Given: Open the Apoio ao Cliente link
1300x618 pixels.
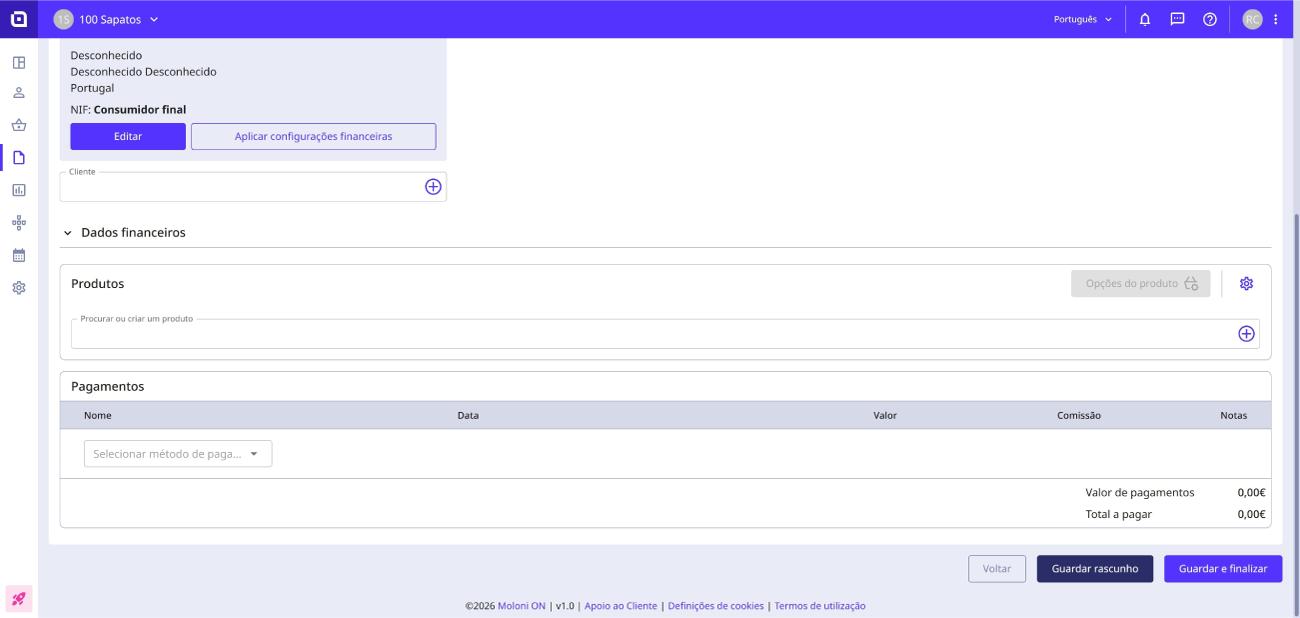Looking at the screenshot, I should coord(621,606).
